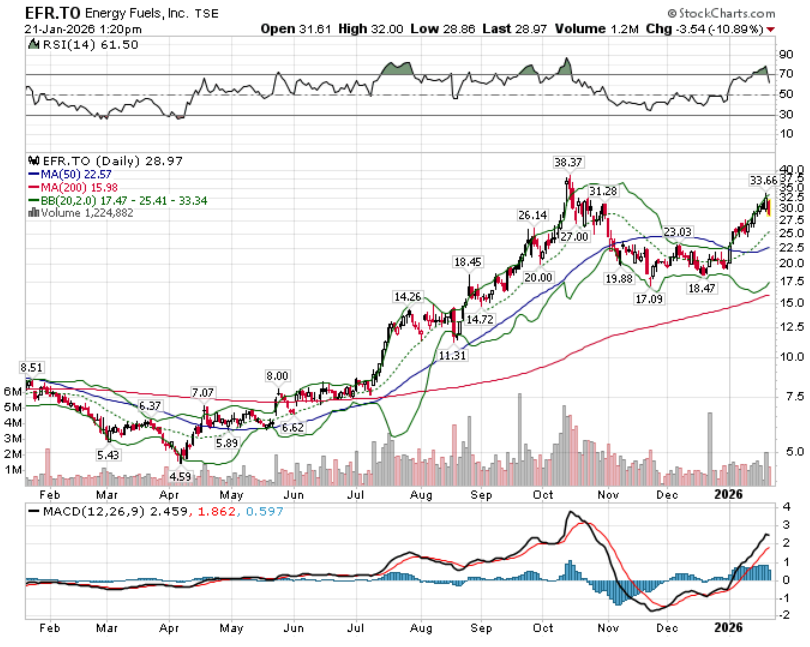
Task: Click the MACD(12,26,9) 2.459 label
Action: coord(115,512)
